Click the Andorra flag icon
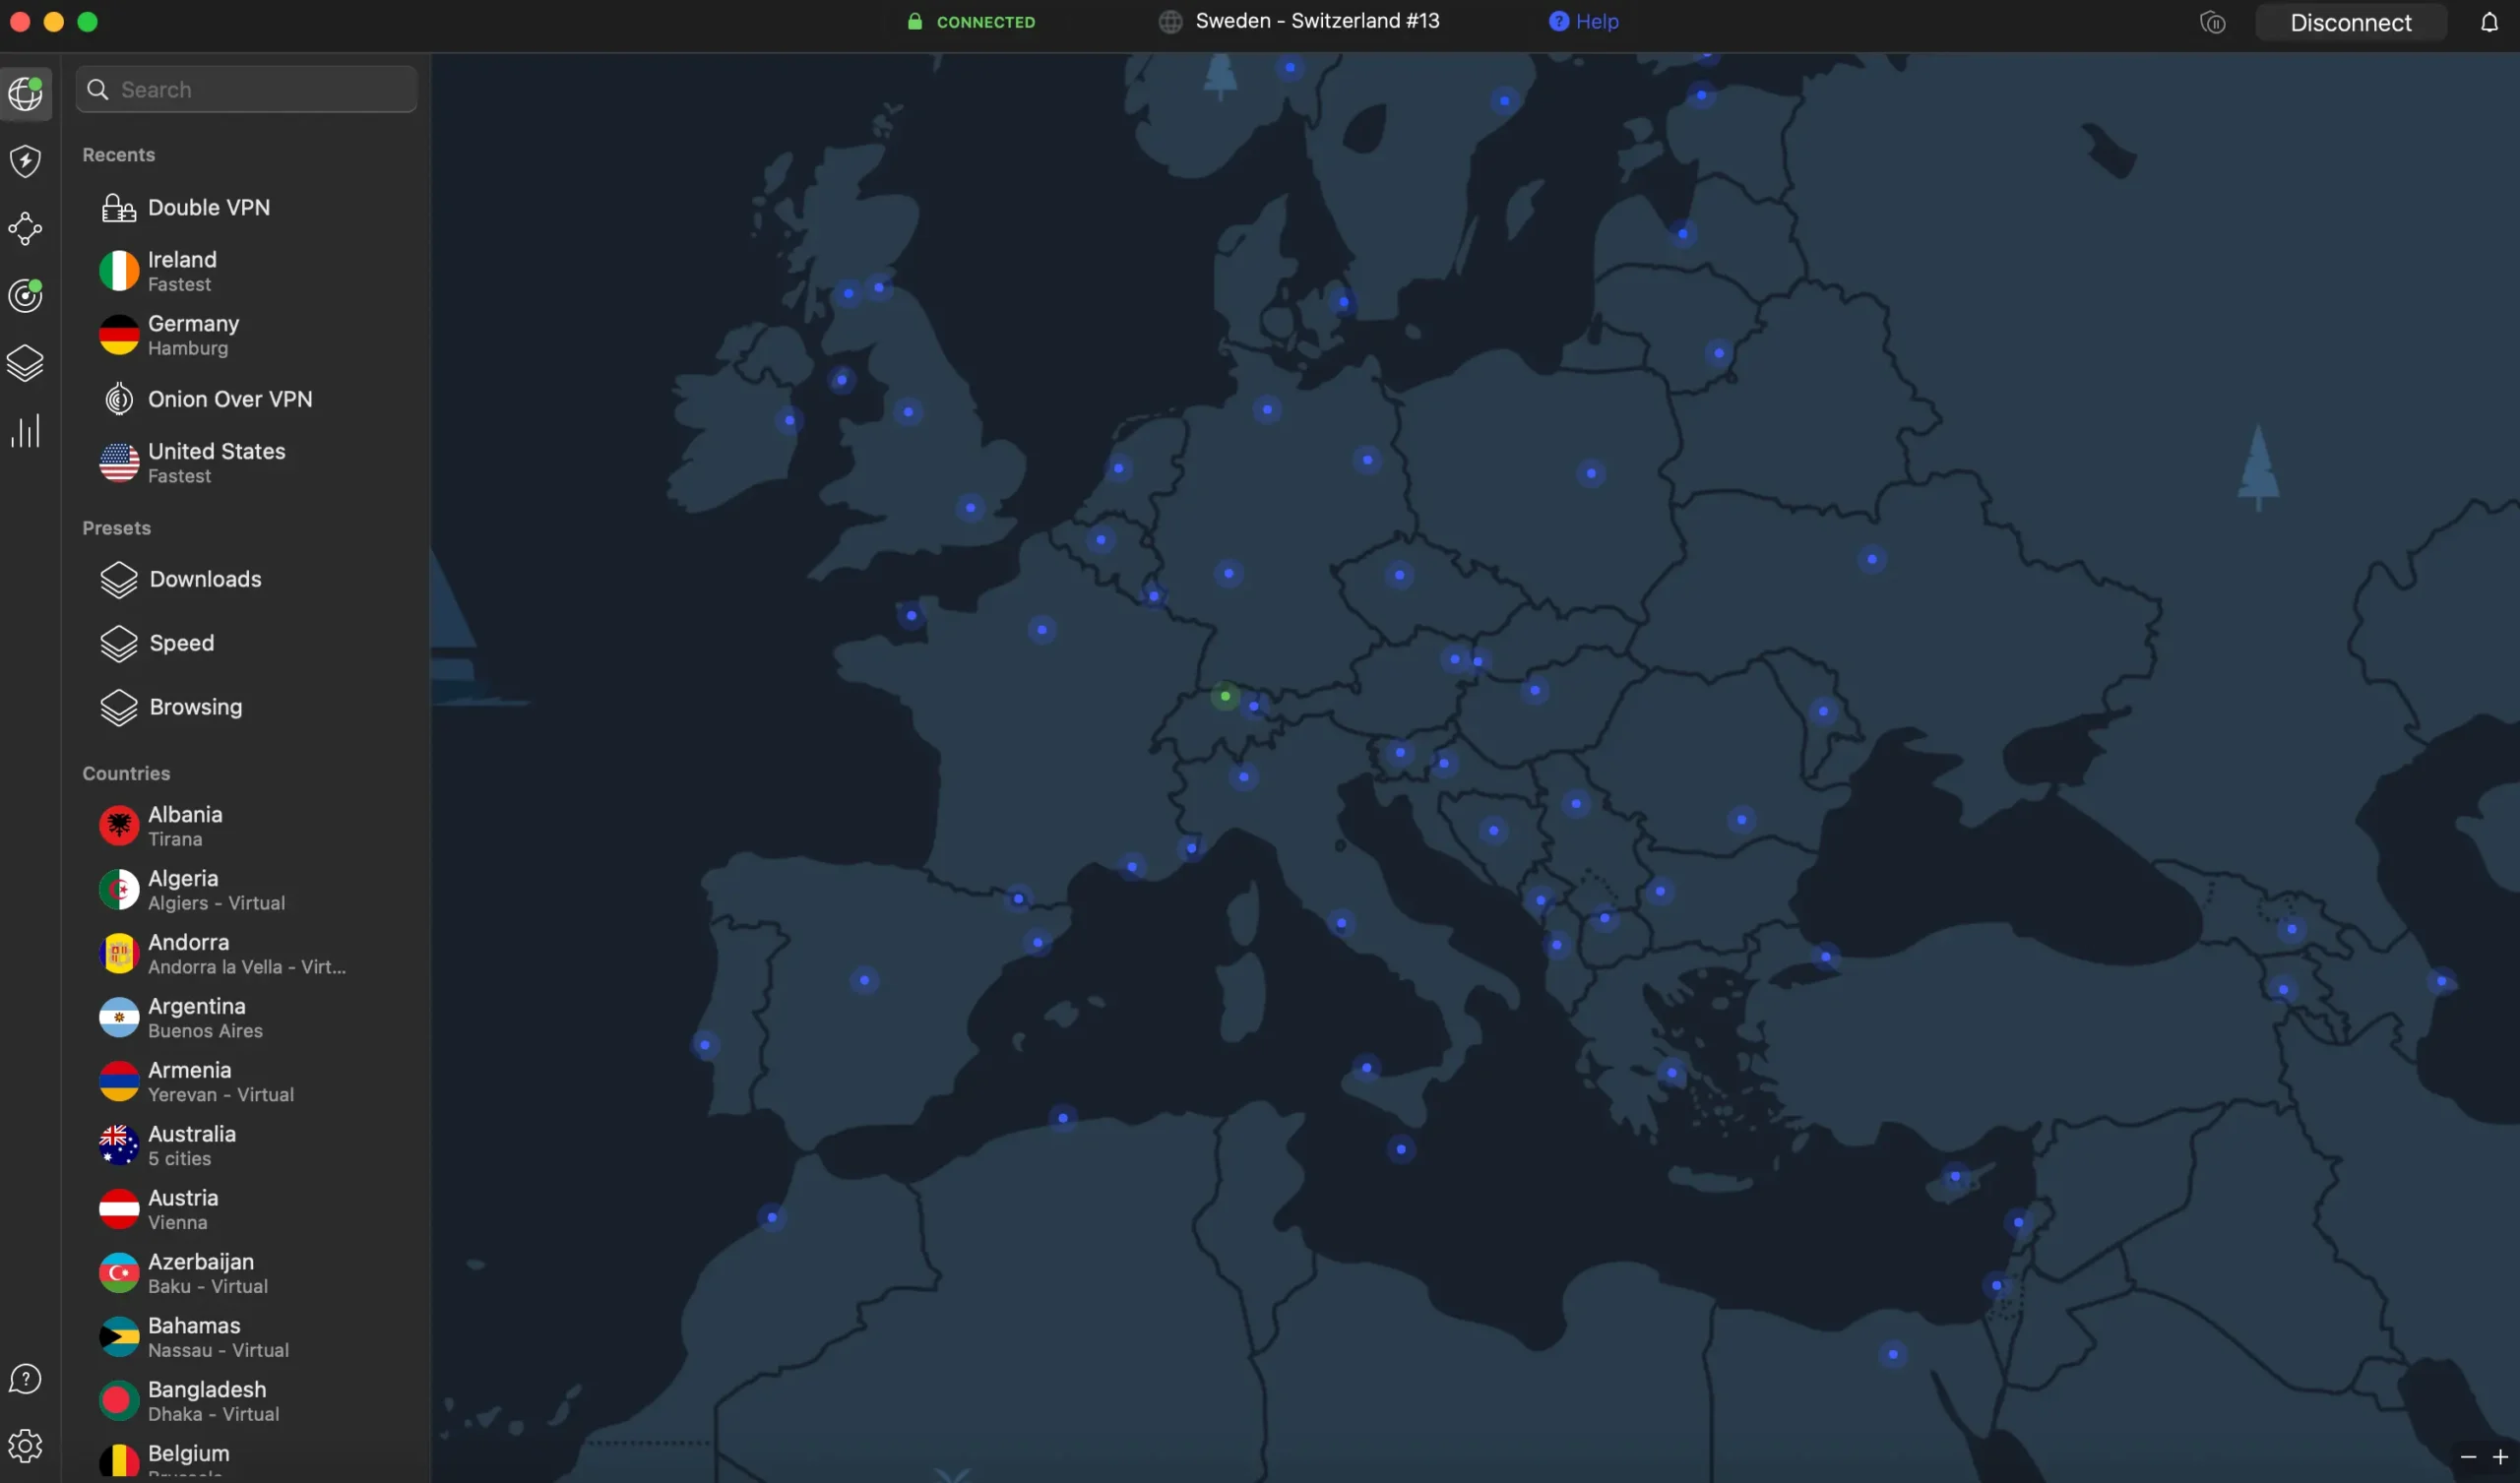Screen dimensions: 2520x1483 coord(119,954)
